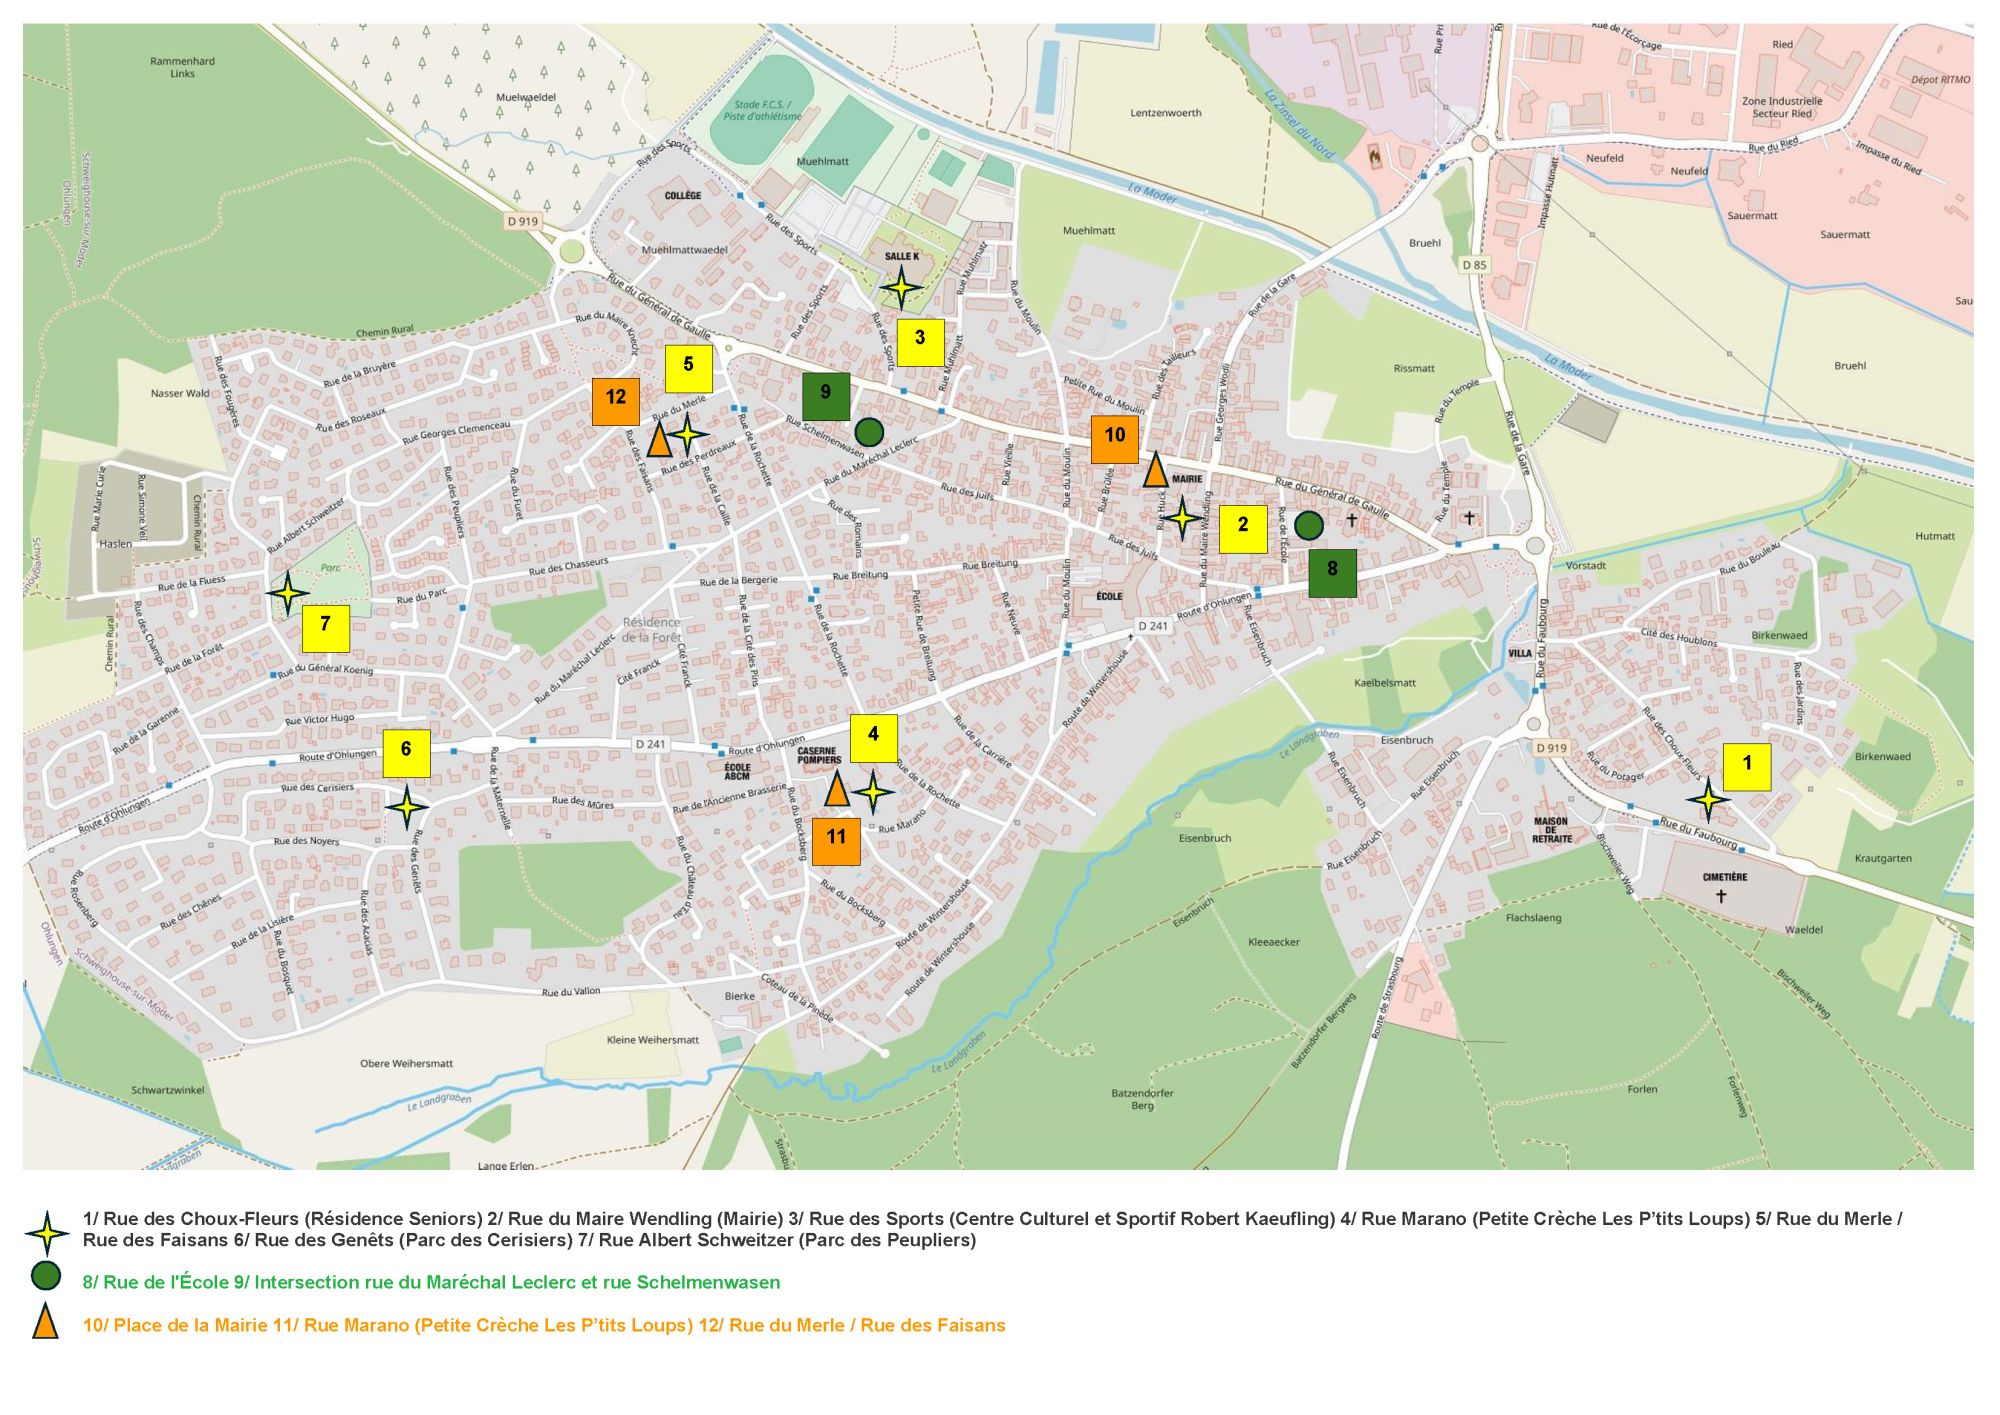The height and width of the screenshot is (1415, 2000).
Task: Click the MAISON DE RETRAITE label
Action: (1551, 830)
